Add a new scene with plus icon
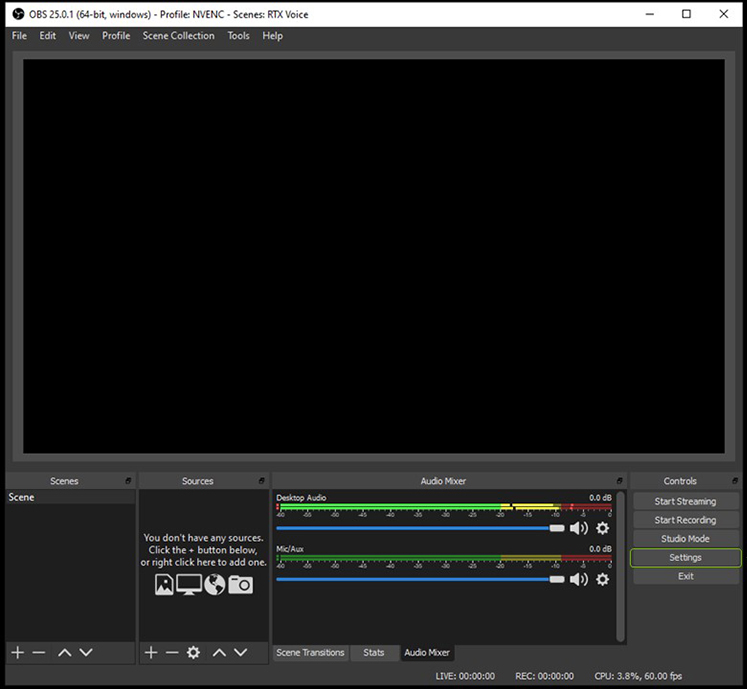The height and width of the screenshot is (689, 747). 17,652
